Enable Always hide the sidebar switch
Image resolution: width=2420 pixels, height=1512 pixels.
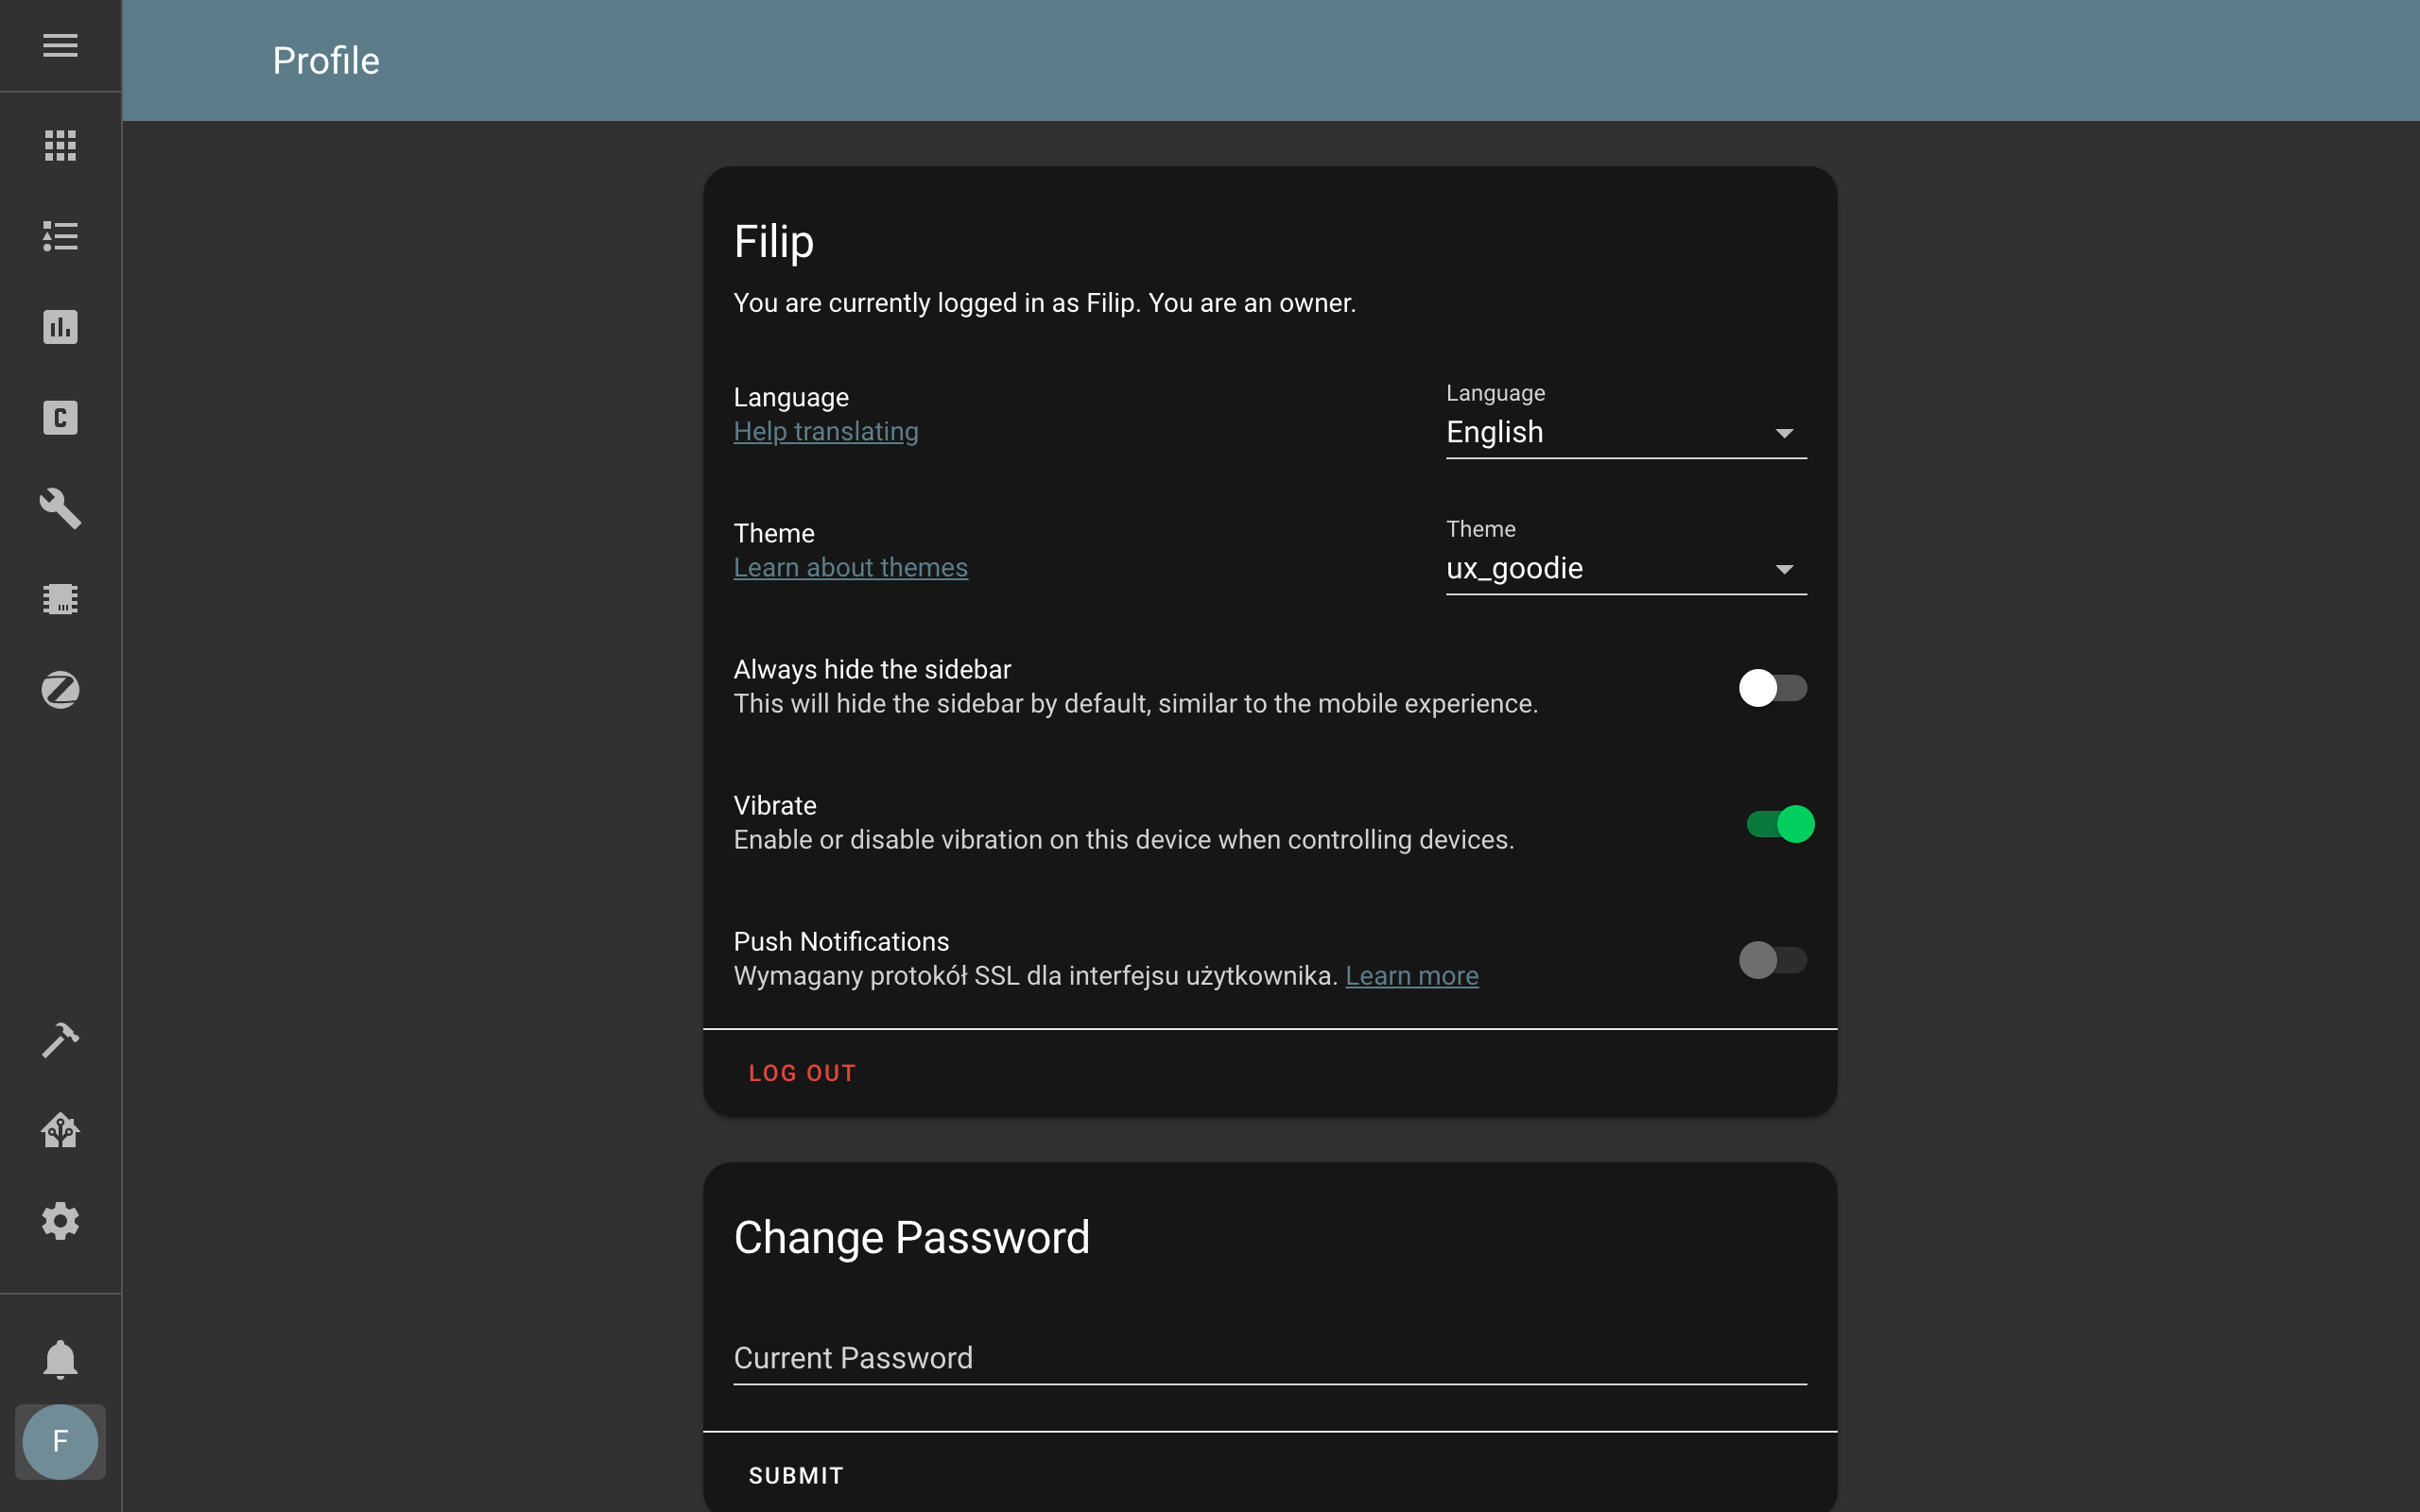pyautogui.click(x=1772, y=688)
